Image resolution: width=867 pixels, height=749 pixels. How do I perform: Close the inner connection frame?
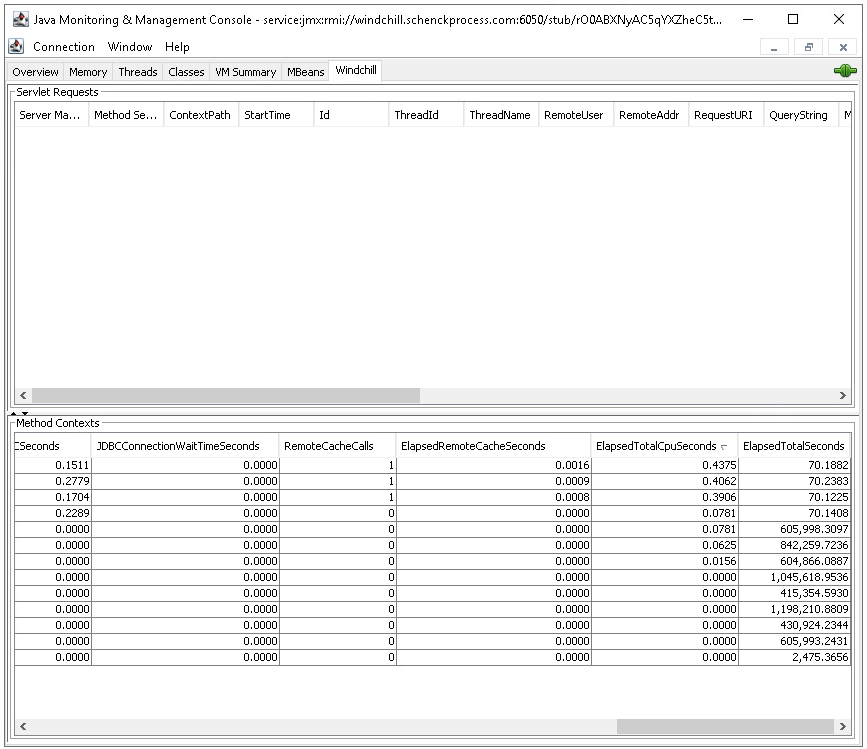click(x=844, y=47)
